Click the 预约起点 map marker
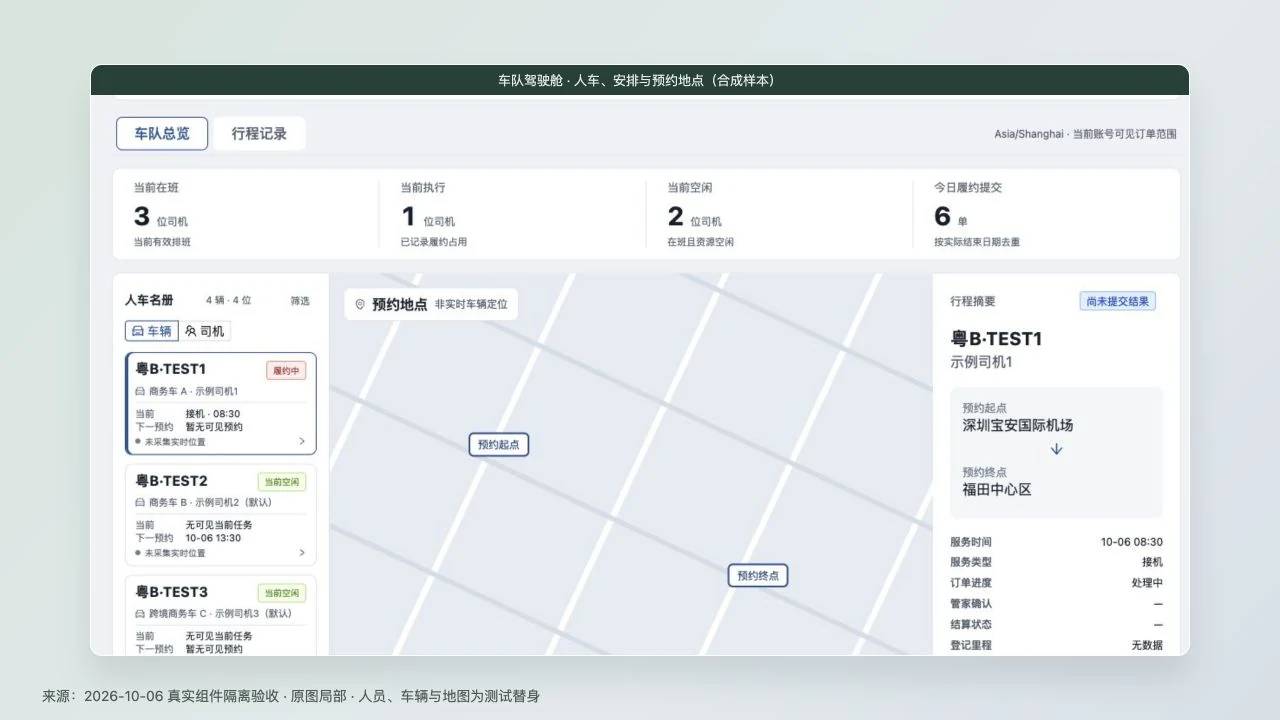The width and height of the screenshot is (1280, 720). point(499,445)
